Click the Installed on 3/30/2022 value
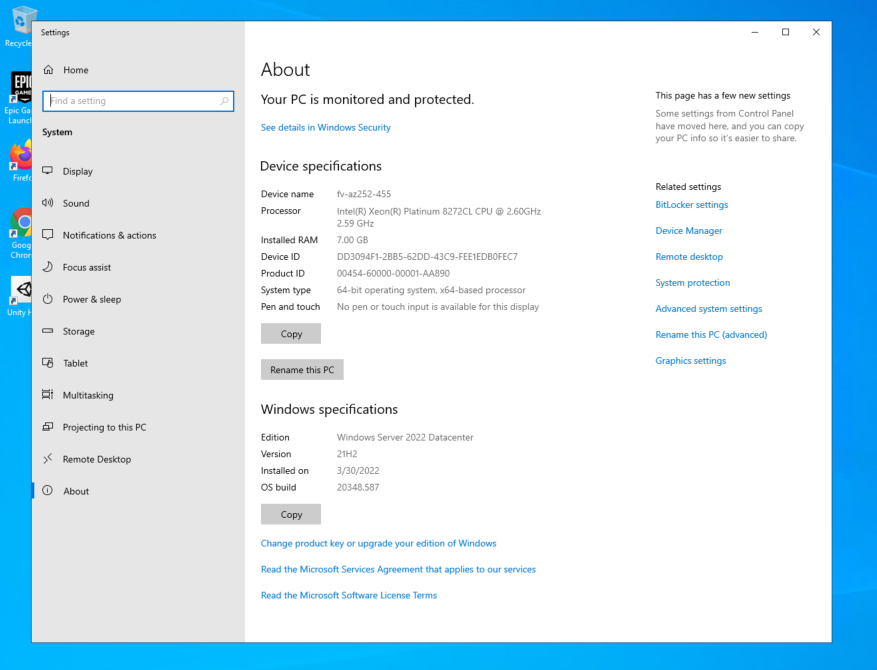This screenshot has height=670, width=877. (x=358, y=471)
